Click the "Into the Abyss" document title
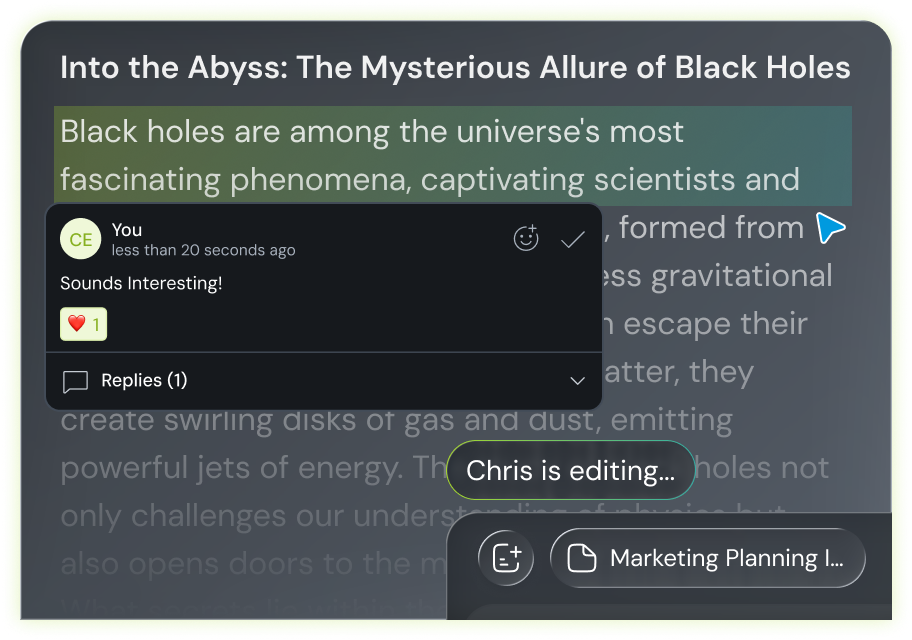This screenshot has width=912, height=640. point(455,68)
